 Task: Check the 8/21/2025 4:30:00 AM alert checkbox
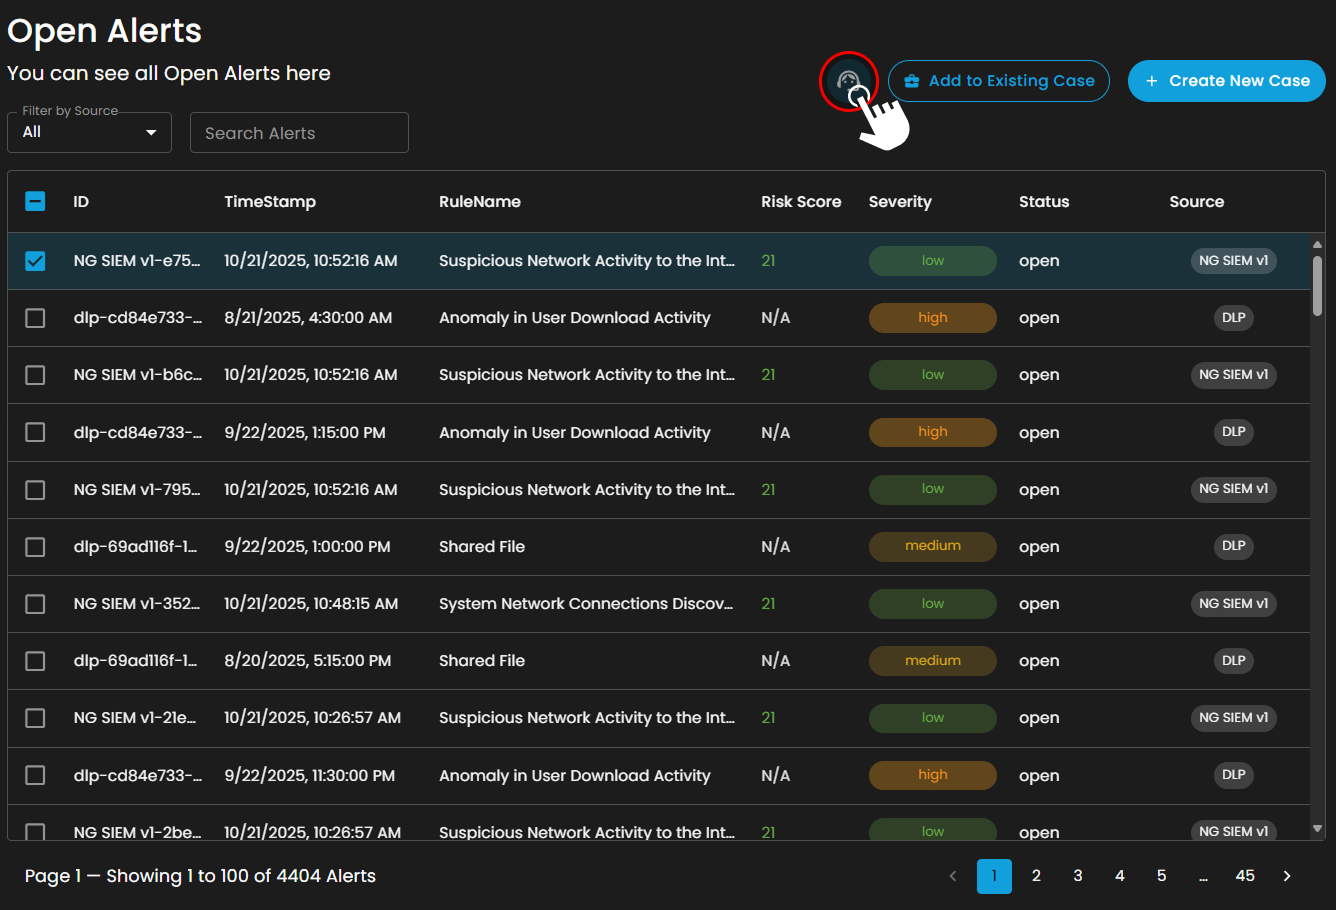tap(35, 318)
